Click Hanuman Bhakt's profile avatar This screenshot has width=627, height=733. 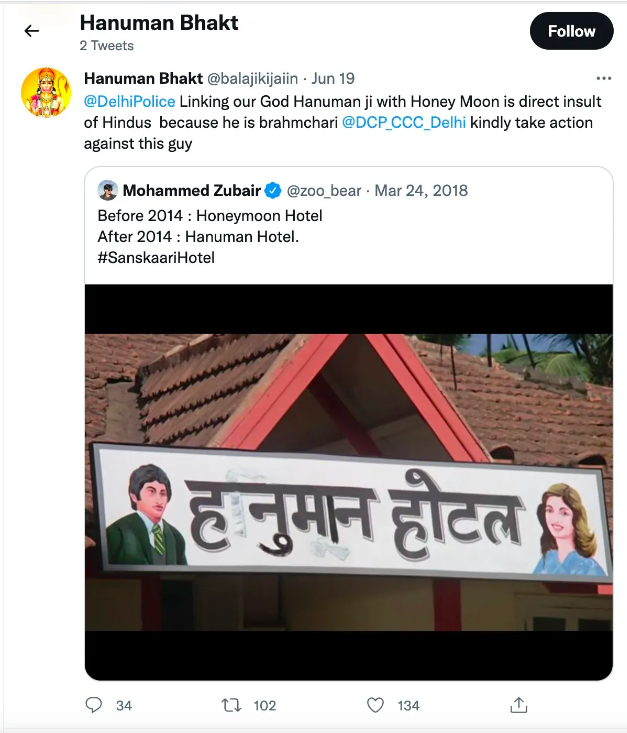pos(46,92)
